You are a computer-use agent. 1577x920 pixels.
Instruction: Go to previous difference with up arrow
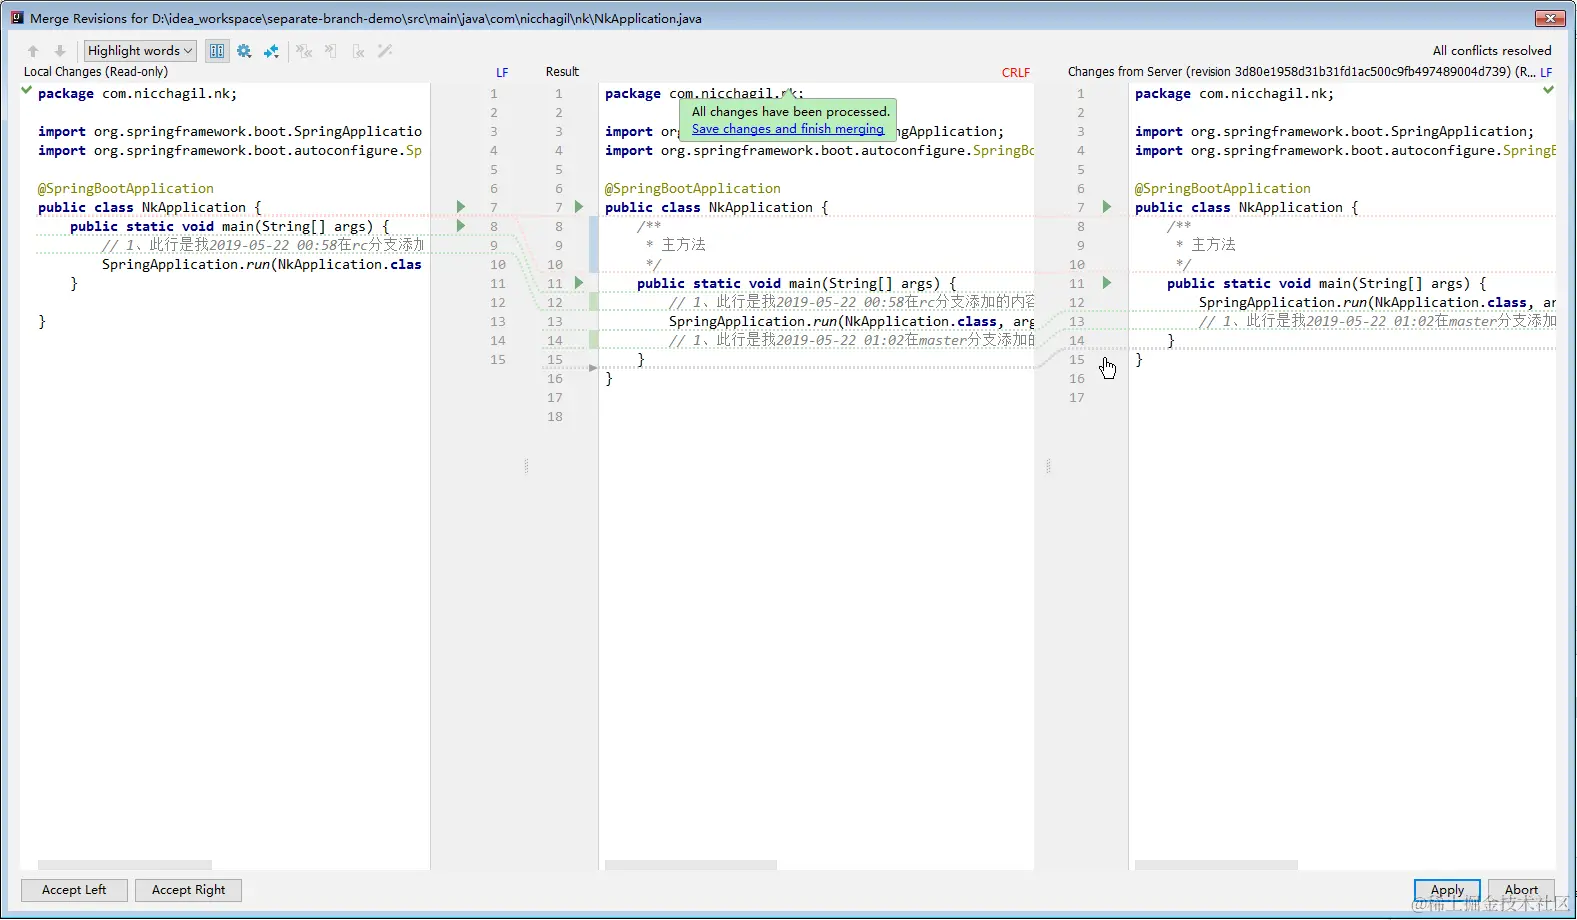coord(33,51)
